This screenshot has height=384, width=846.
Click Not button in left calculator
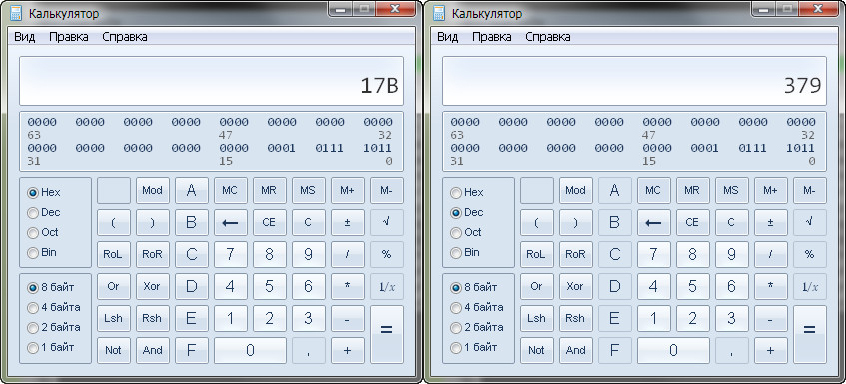[x=113, y=351]
